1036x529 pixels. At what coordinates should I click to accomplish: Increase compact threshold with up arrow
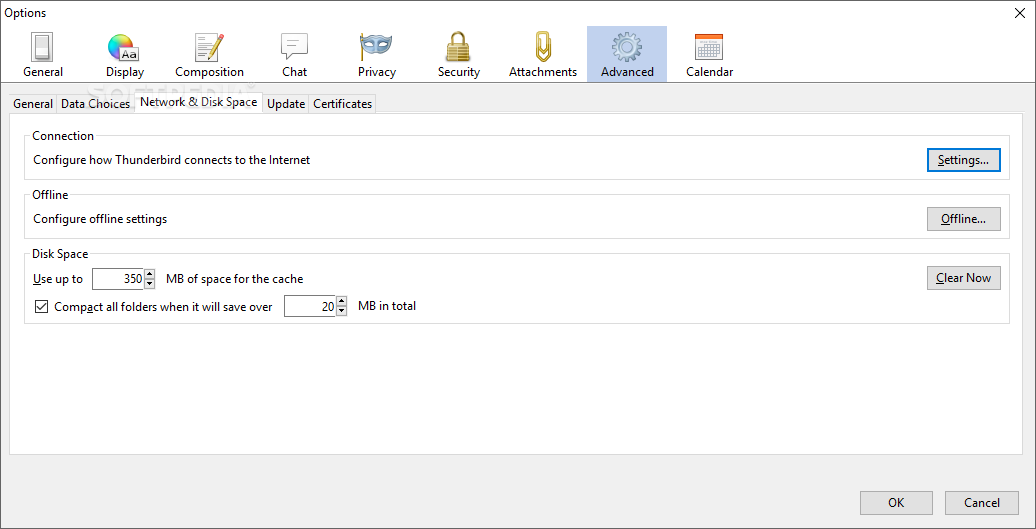click(342, 301)
